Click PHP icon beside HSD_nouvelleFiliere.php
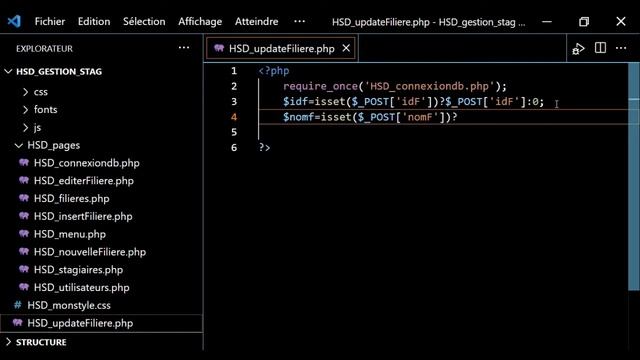The height and width of the screenshot is (360, 640). [x=24, y=251]
